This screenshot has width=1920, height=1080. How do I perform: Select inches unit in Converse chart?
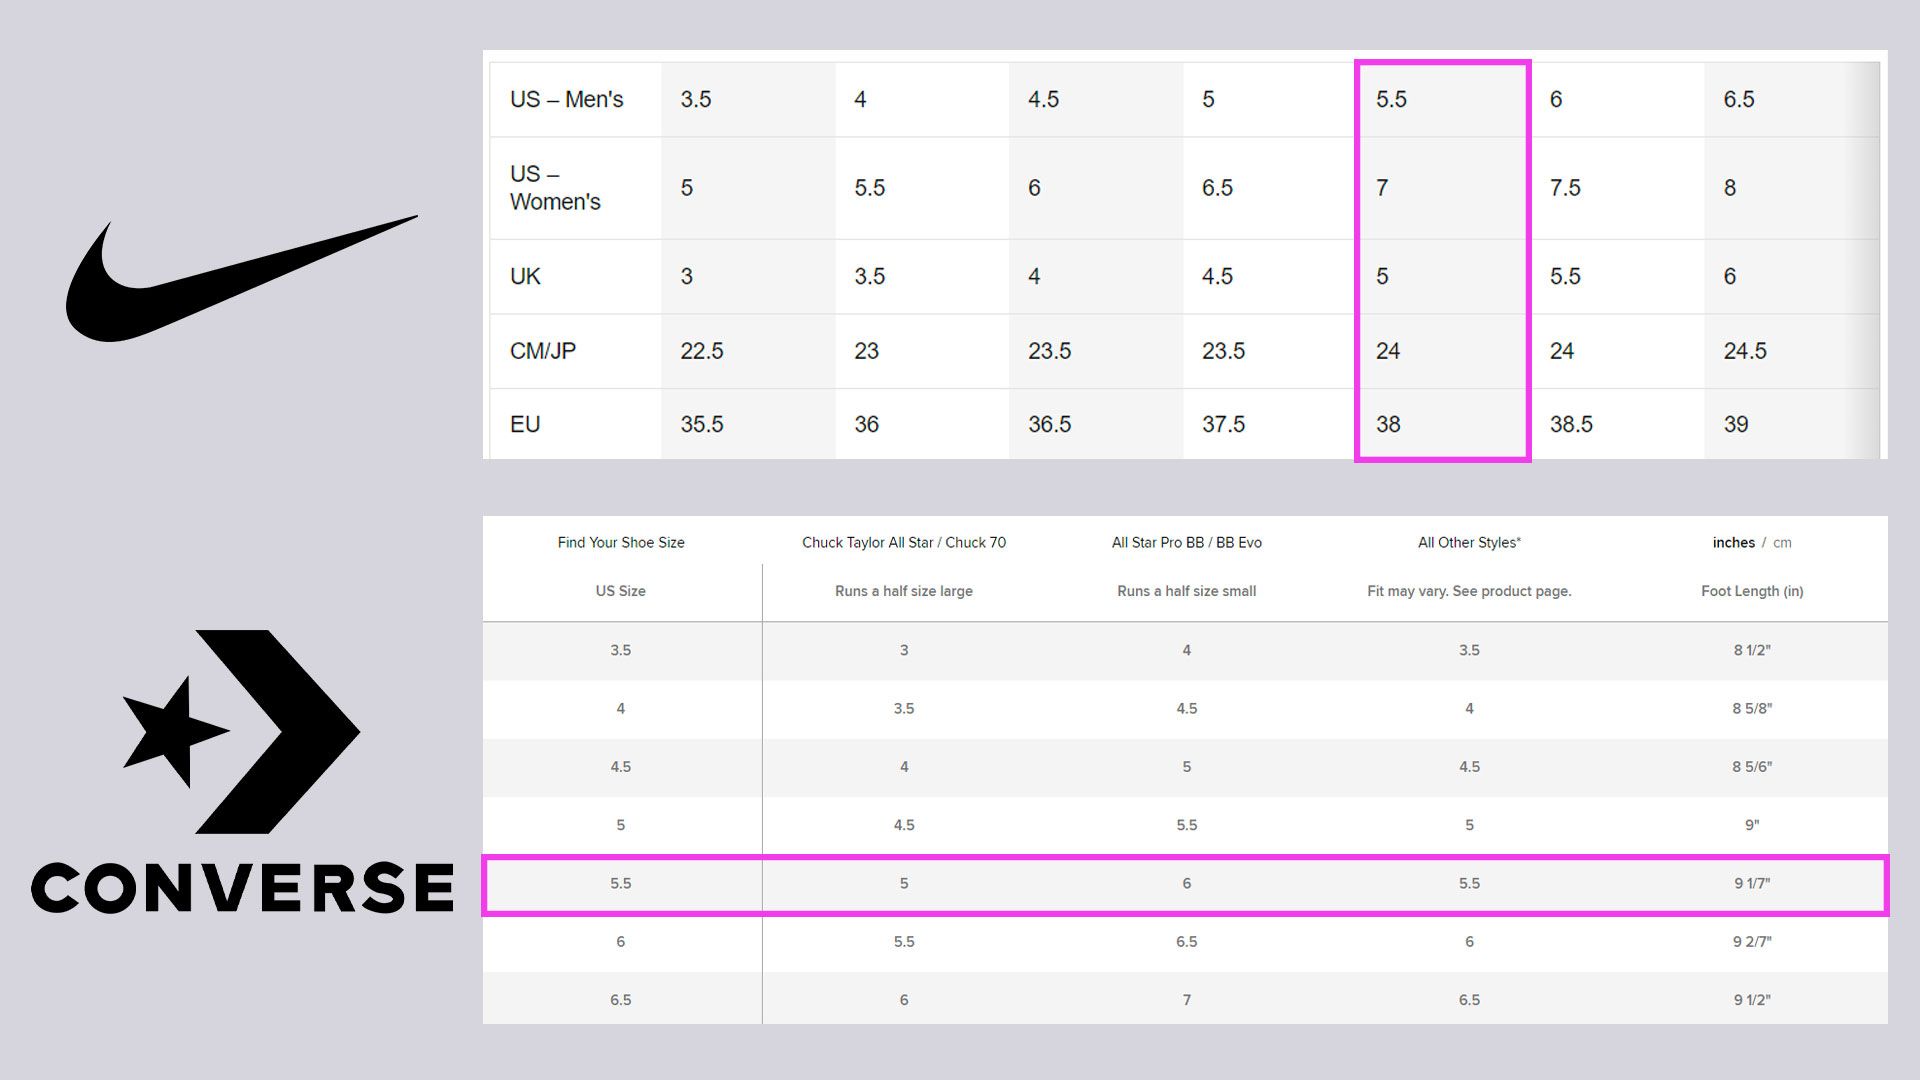[x=1733, y=543]
